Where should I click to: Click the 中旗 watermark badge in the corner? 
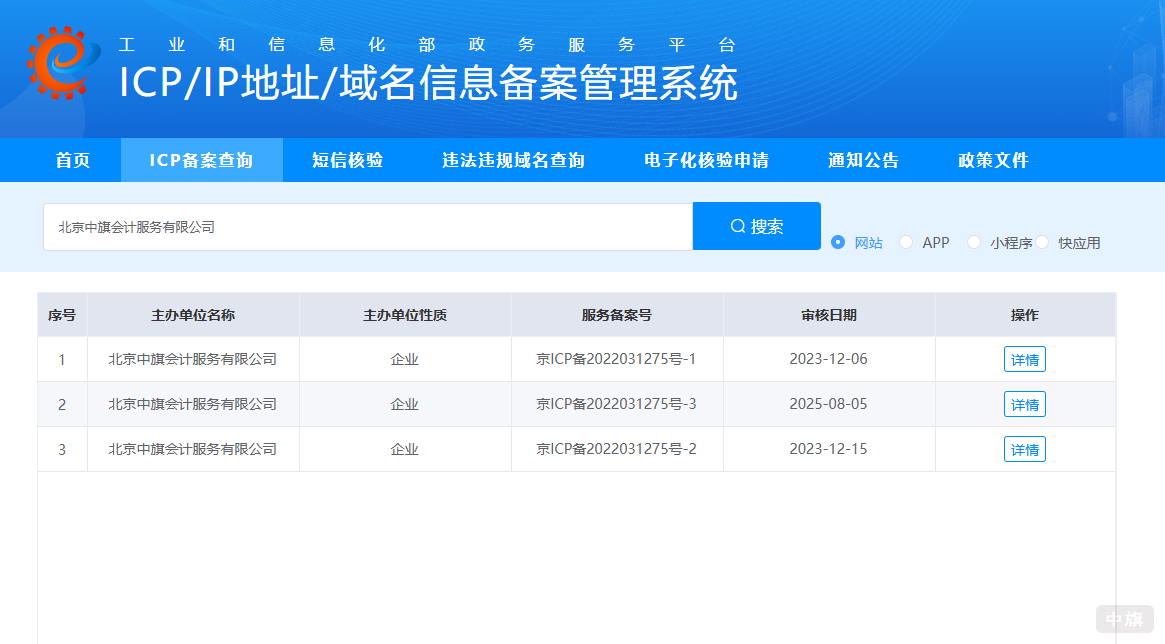tap(1125, 618)
